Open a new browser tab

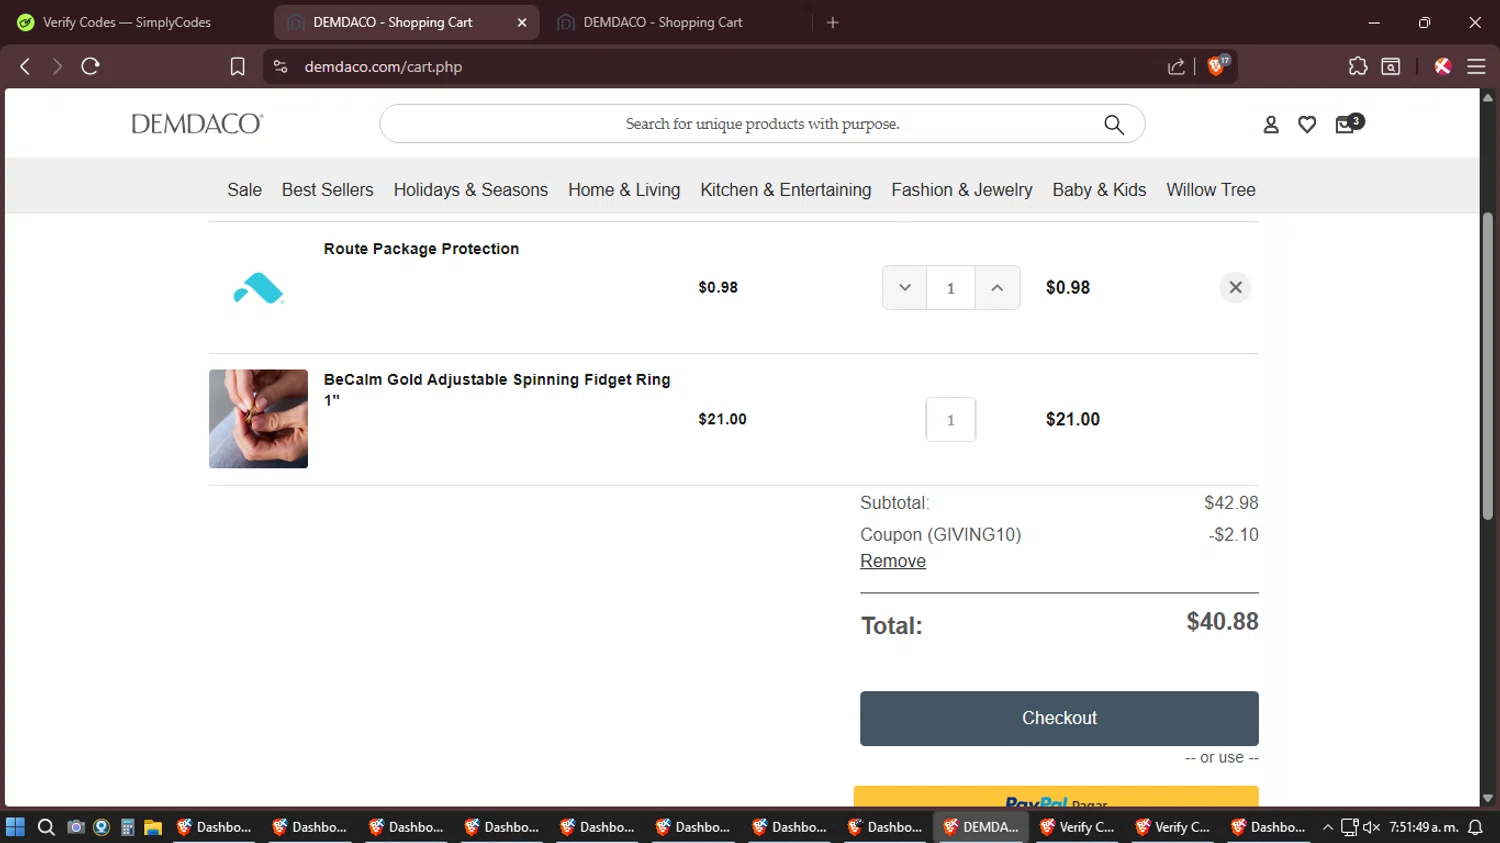tap(832, 22)
